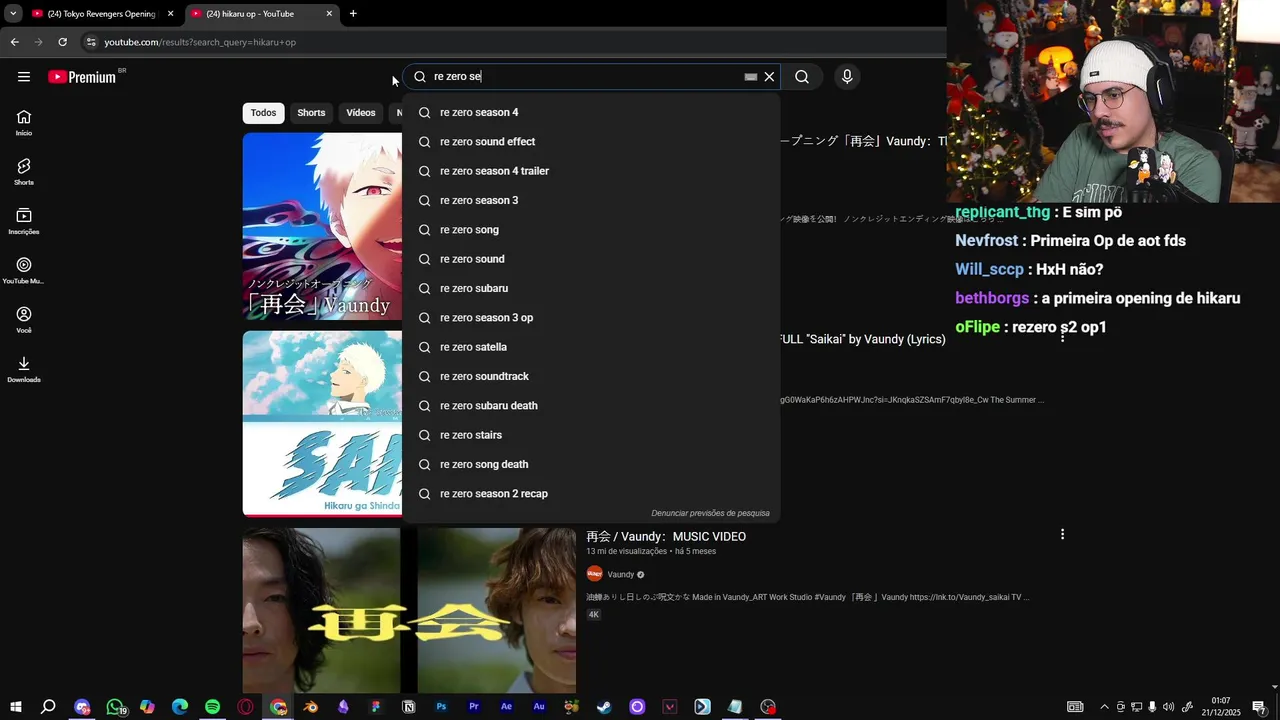This screenshot has width=1280, height=720.
Task: Show hidden system tray icons
Action: point(1104,707)
